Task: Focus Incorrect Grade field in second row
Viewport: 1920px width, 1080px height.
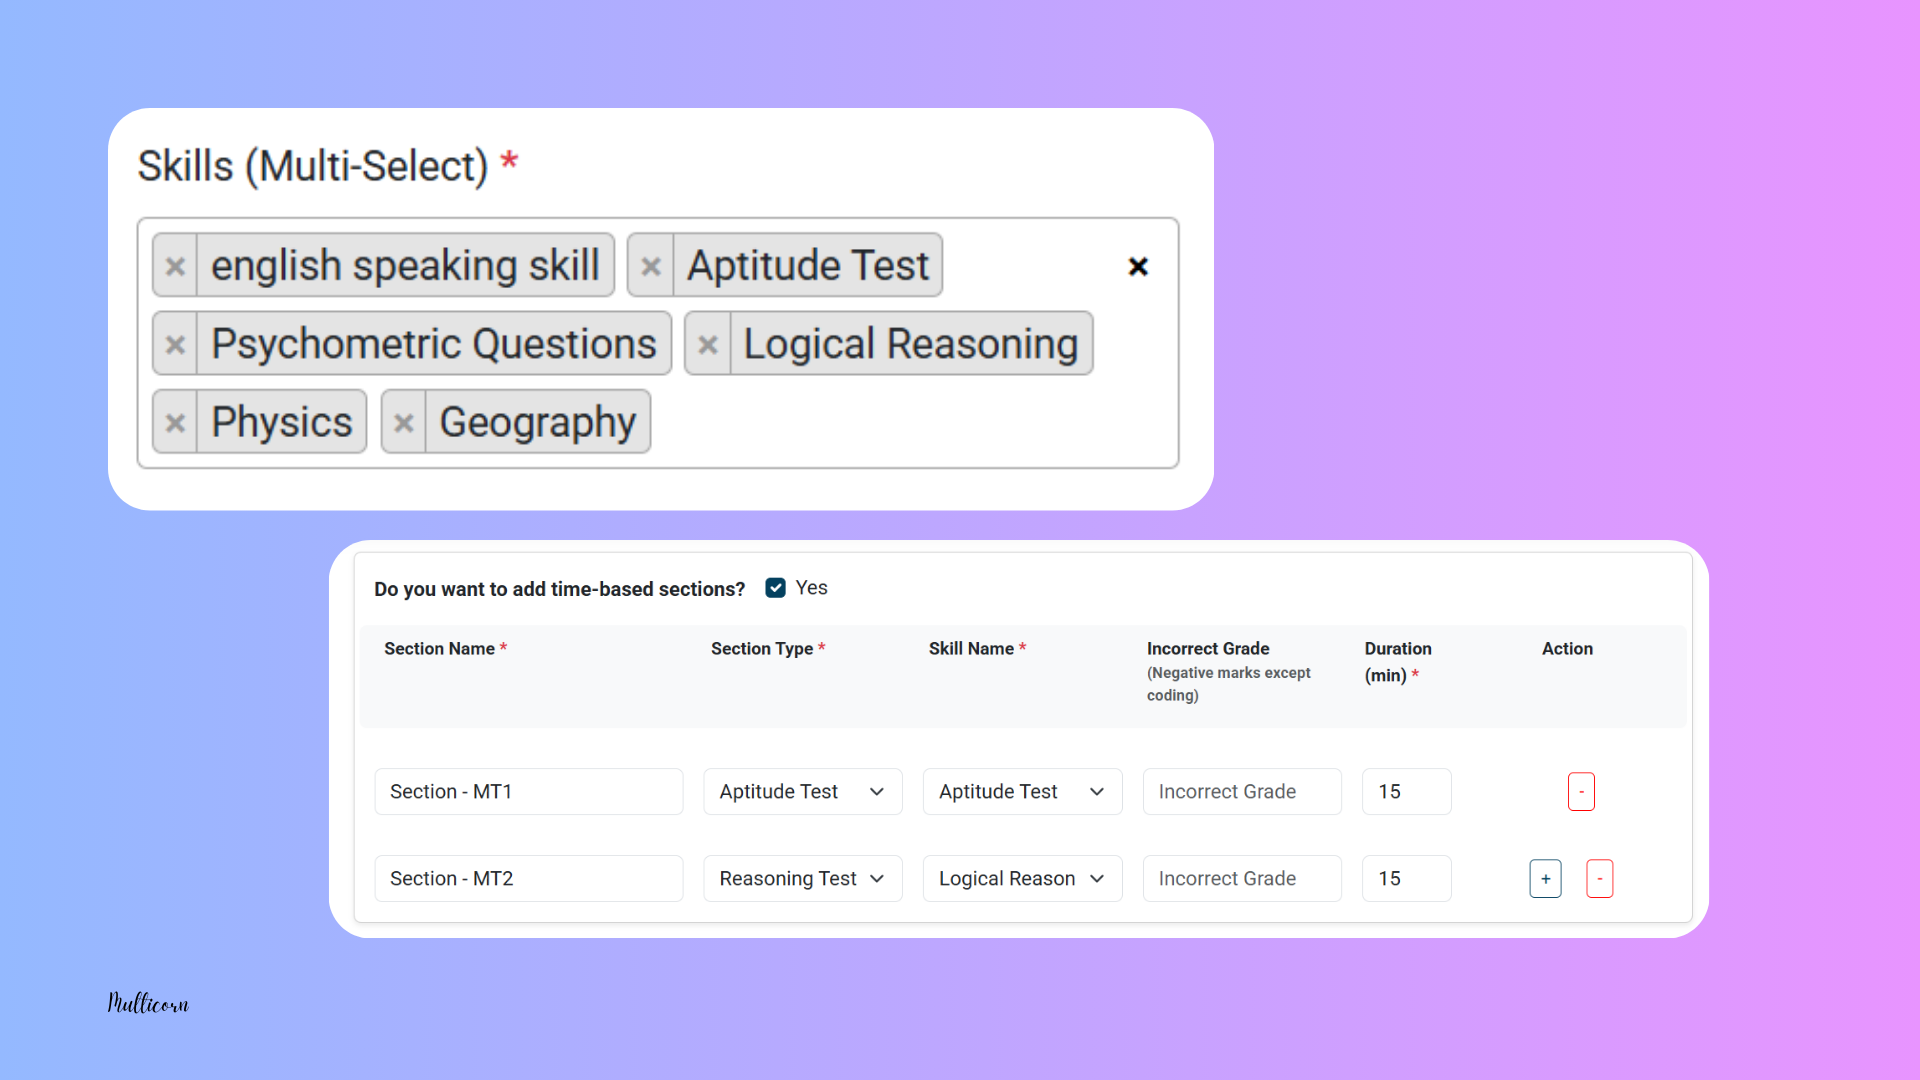Action: pos(1241,879)
